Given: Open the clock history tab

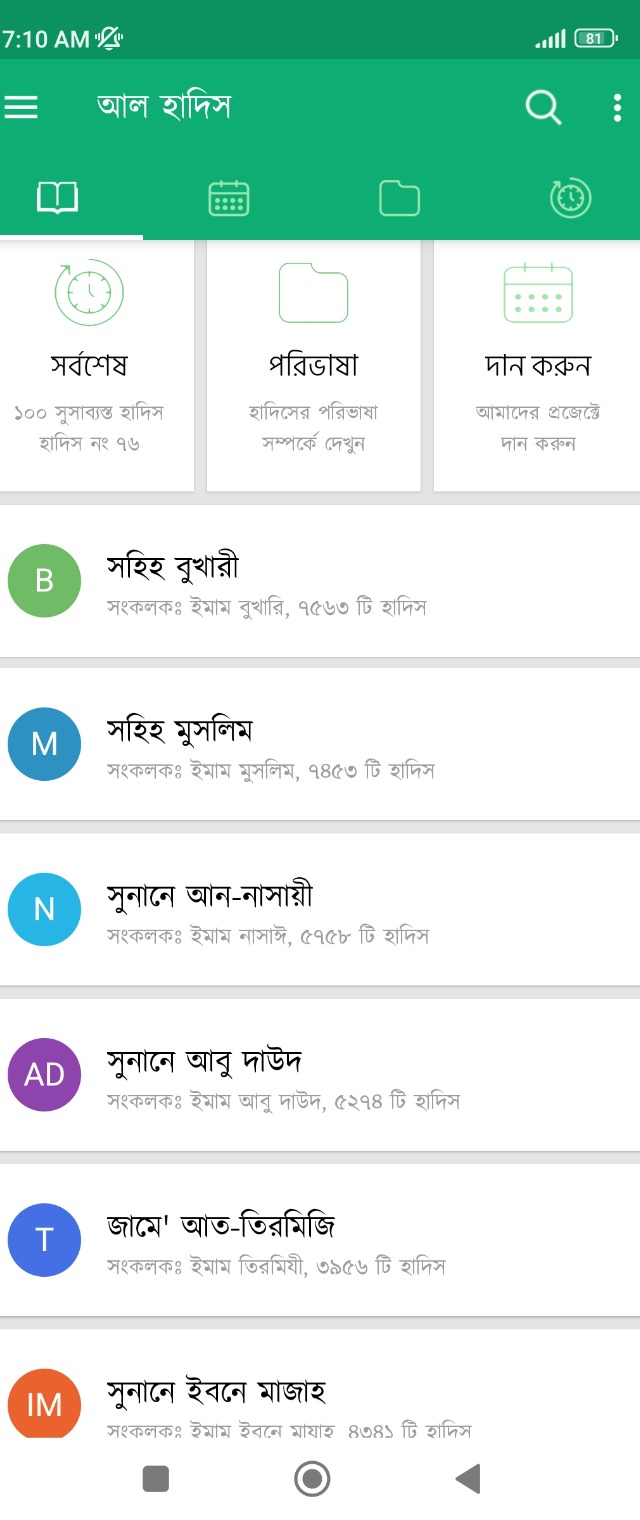Looking at the screenshot, I should [x=571, y=198].
